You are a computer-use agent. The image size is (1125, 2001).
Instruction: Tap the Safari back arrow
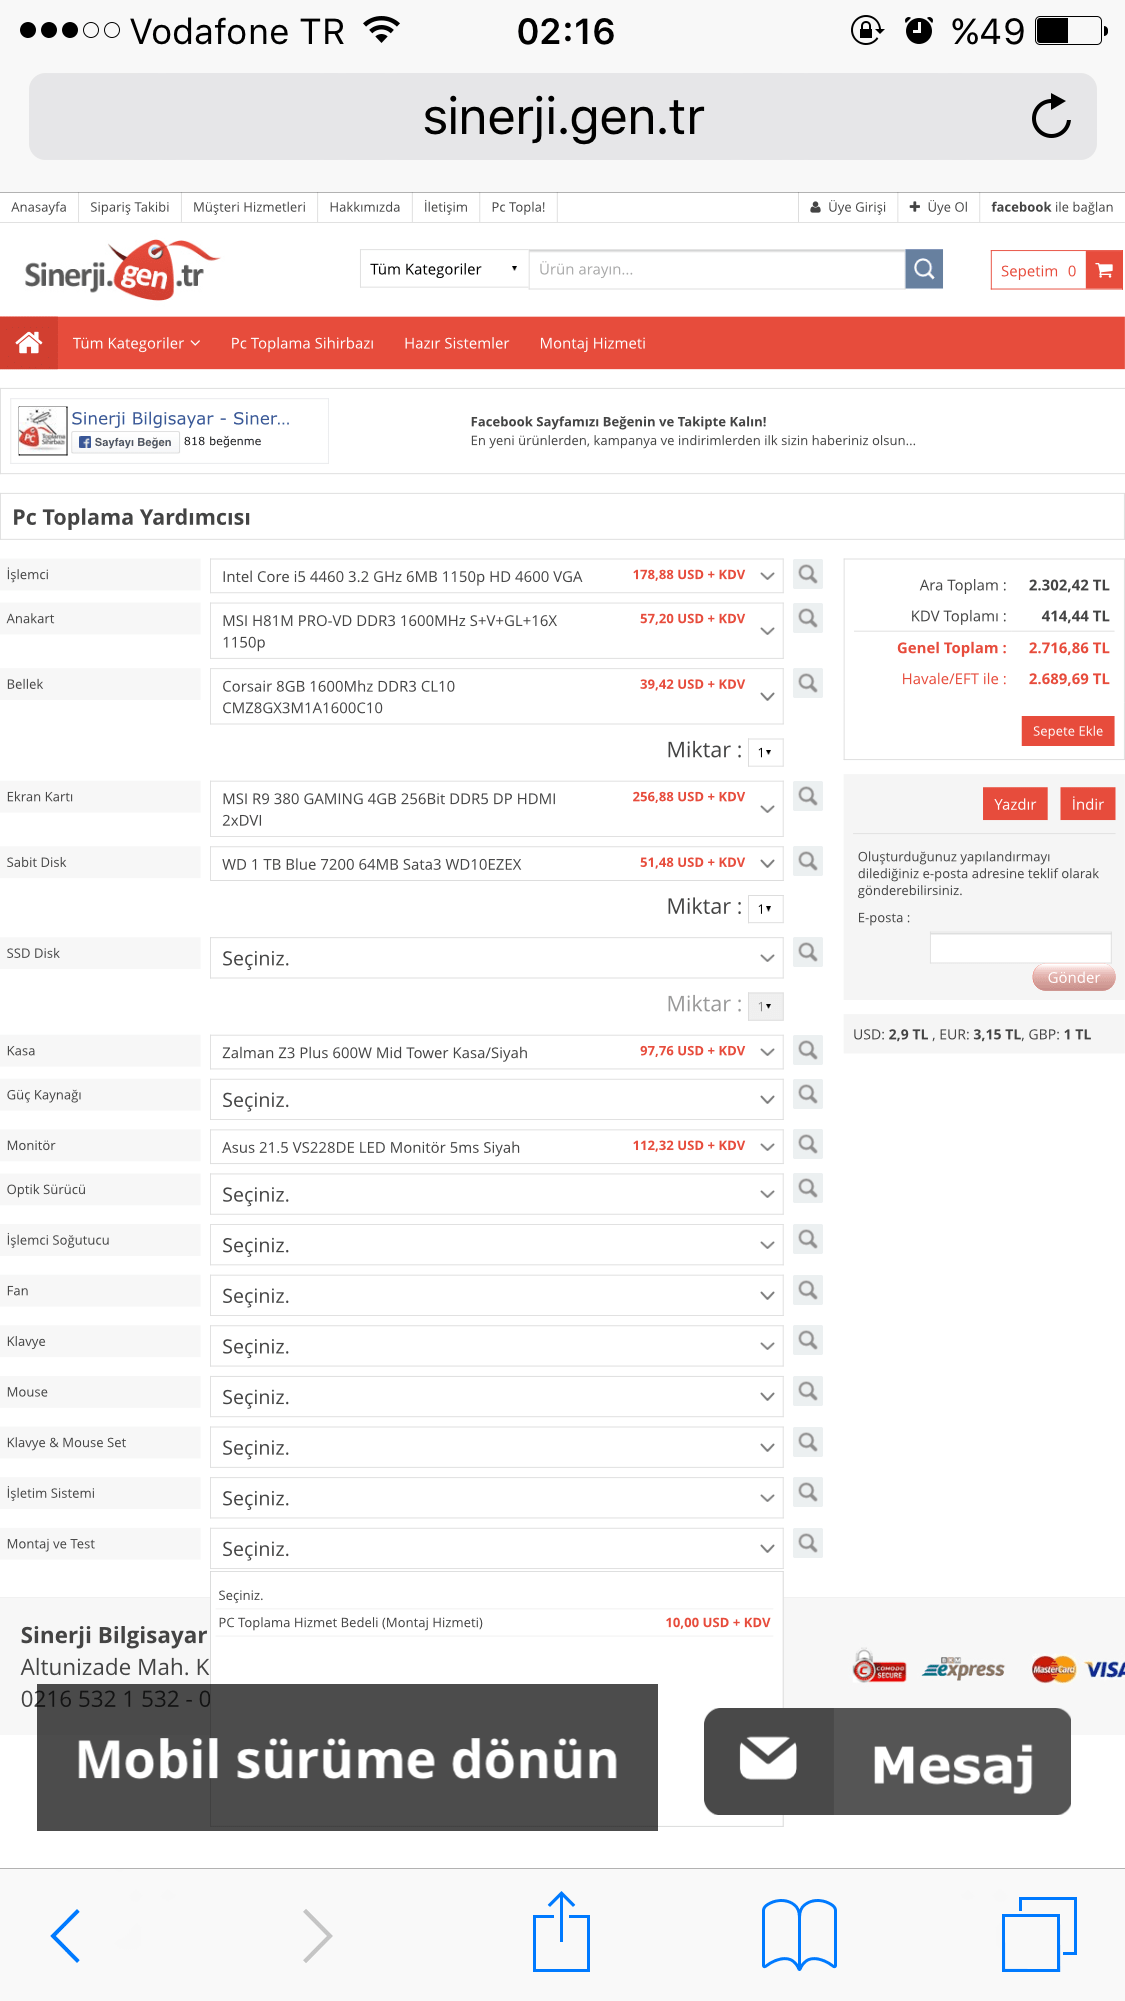click(66, 1936)
